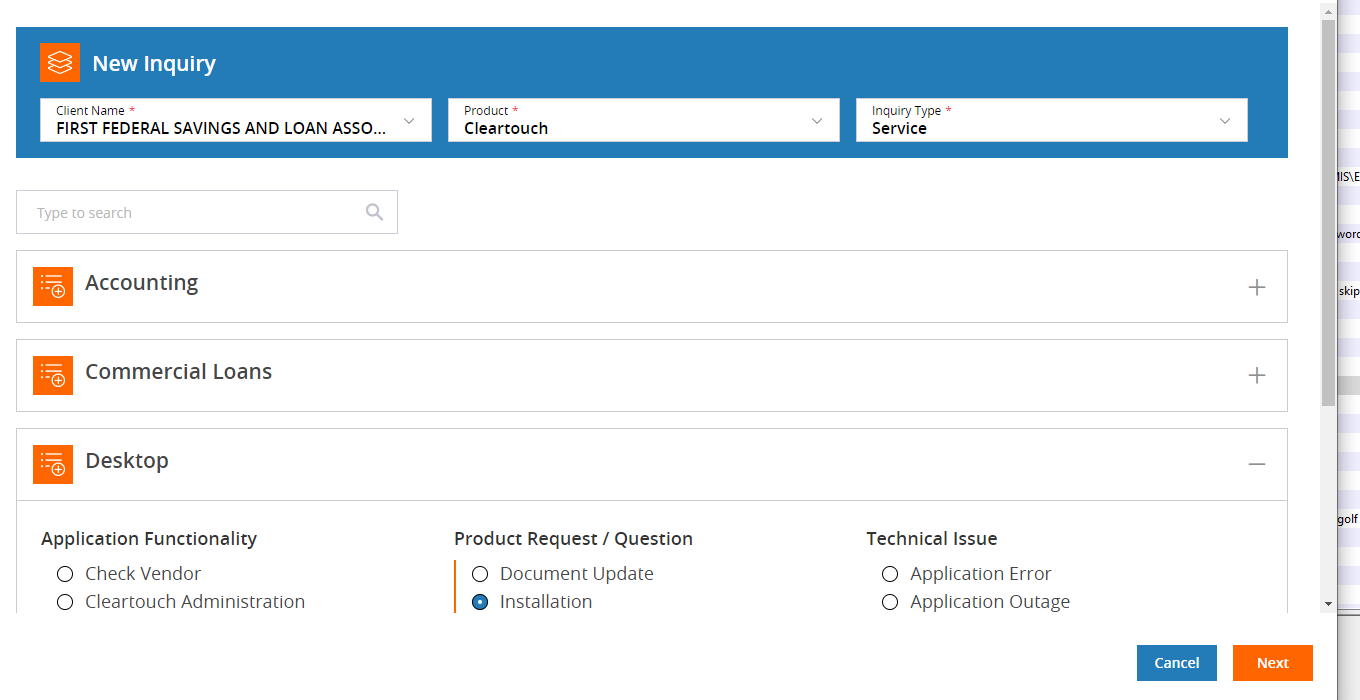Click the Desktop section heading
1360x700 pixels.
(127, 461)
